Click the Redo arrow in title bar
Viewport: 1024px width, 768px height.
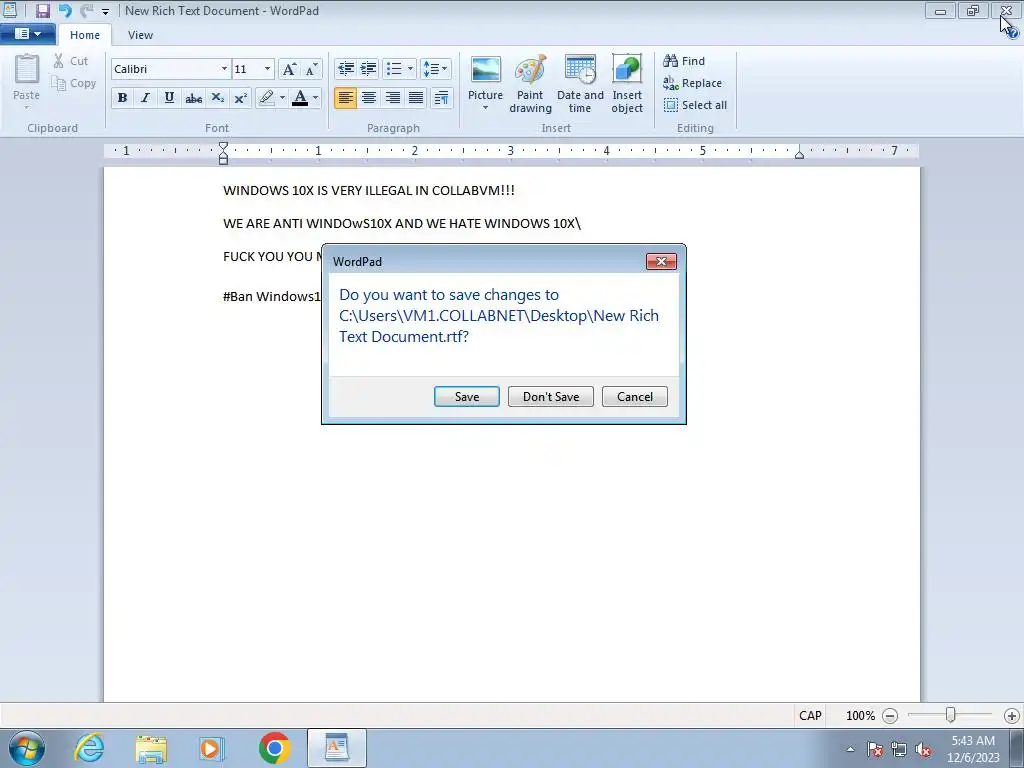click(86, 10)
